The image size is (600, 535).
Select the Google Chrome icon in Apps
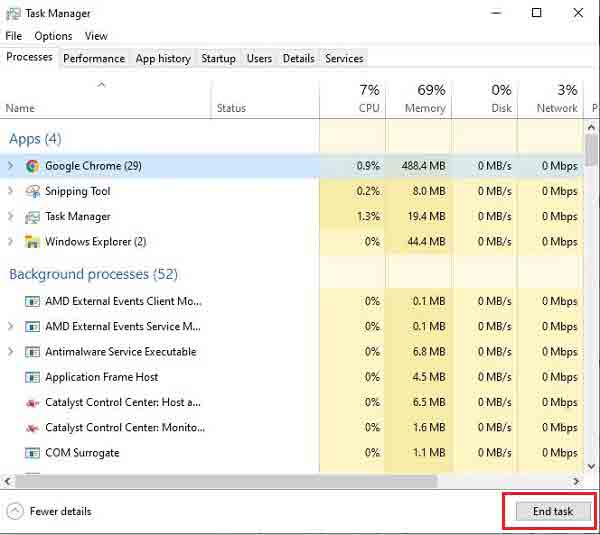(x=33, y=166)
